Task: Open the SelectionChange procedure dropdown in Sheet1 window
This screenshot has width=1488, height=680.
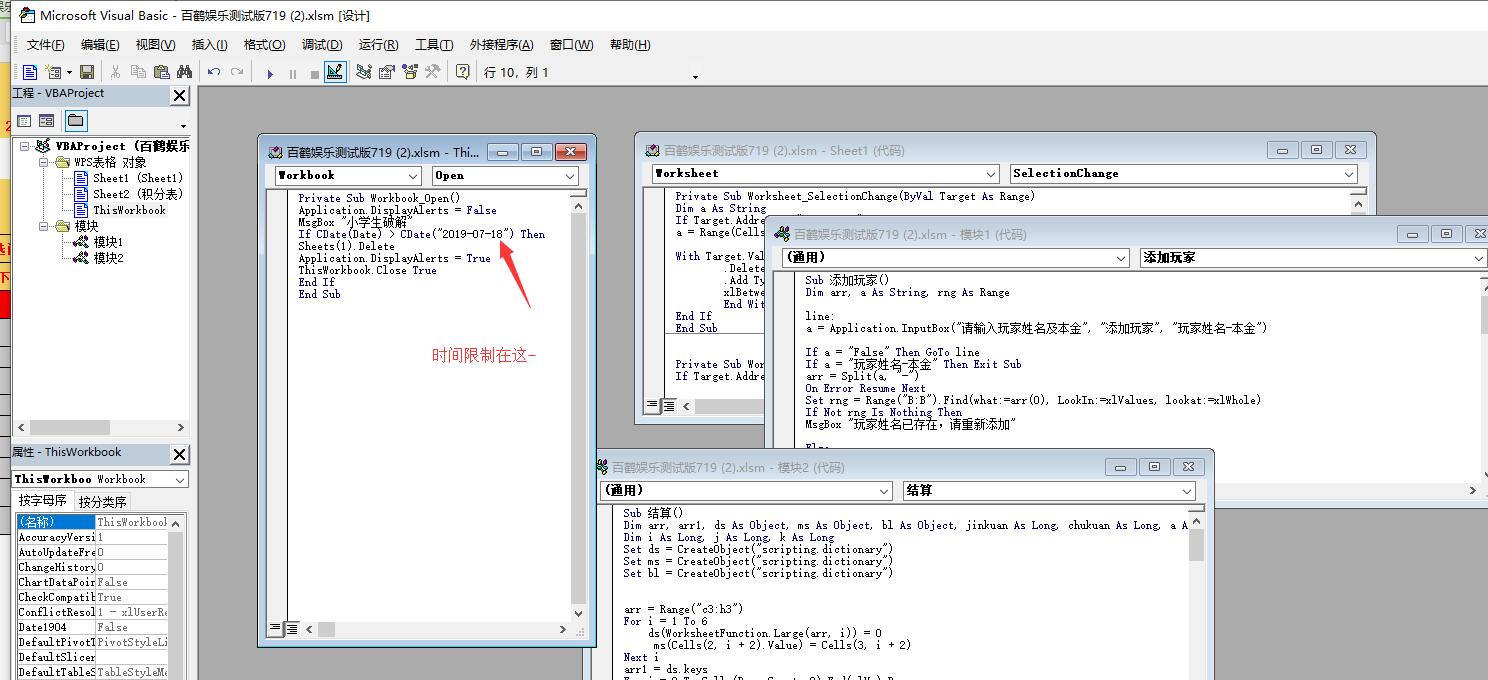Action: [1349, 174]
